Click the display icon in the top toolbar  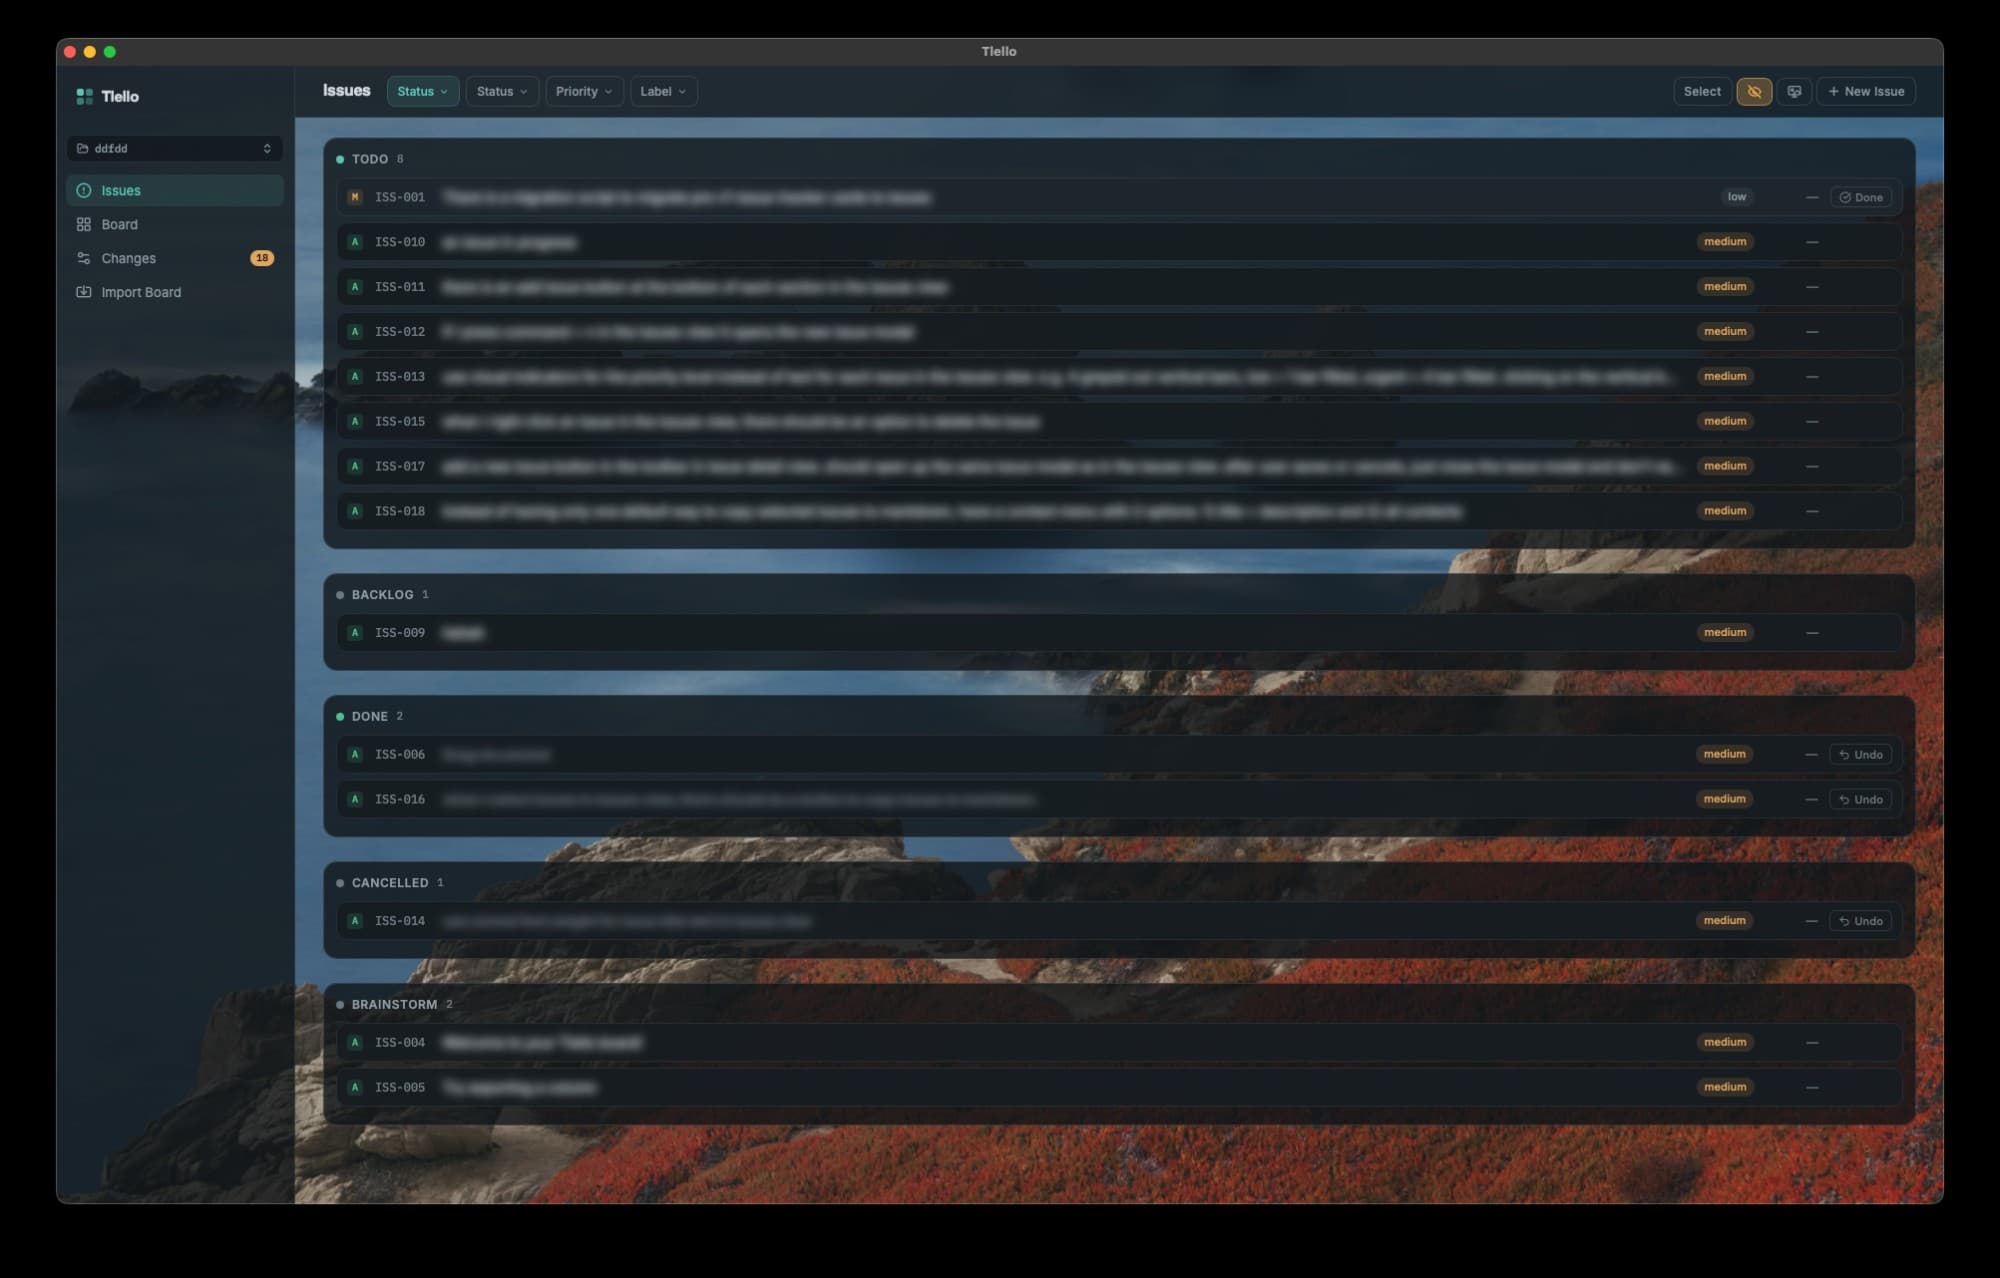pyautogui.click(x=1794, y=91)
